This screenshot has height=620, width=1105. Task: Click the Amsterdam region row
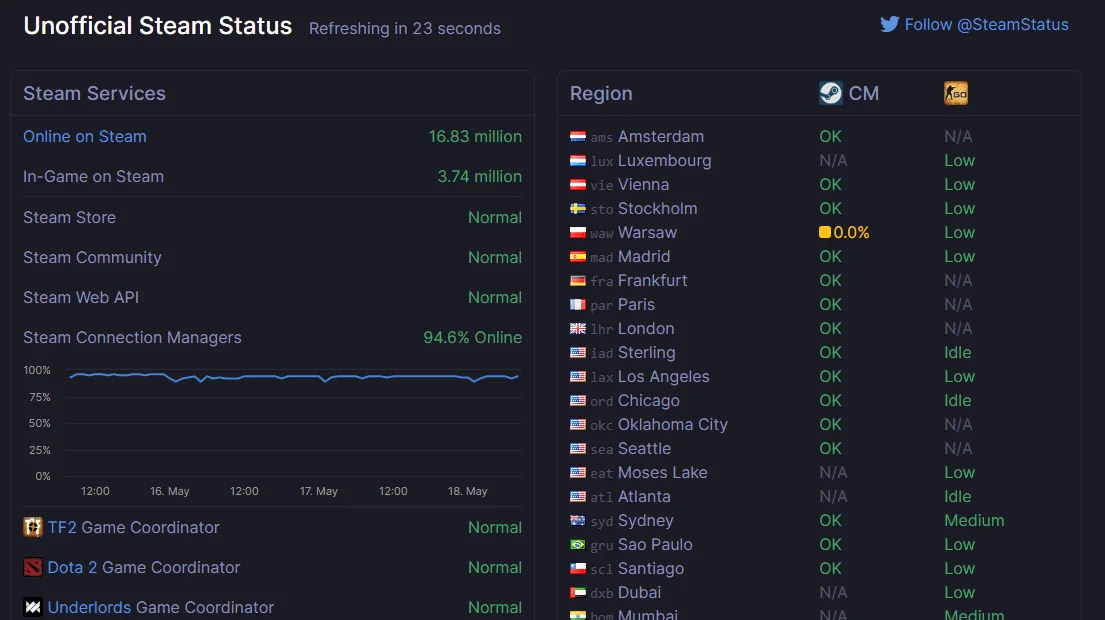[x=820, y=137]
